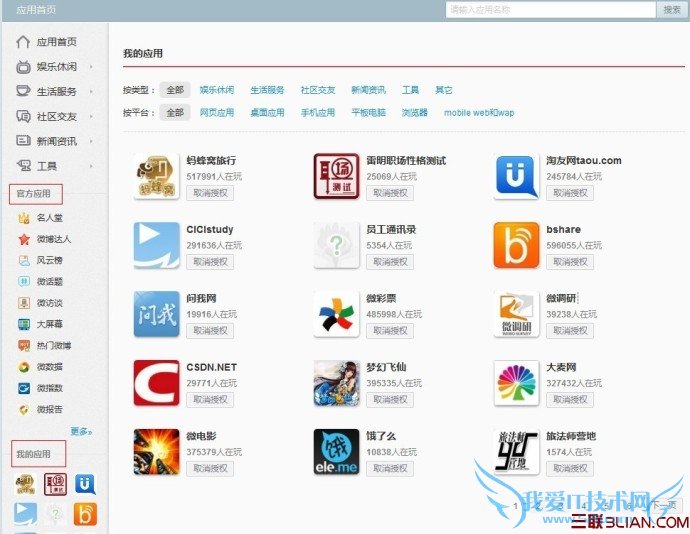Expand the 新闻资讯 sidebar category arrow
The height and width of the screenshot is (534, 690).
[91, 141]
